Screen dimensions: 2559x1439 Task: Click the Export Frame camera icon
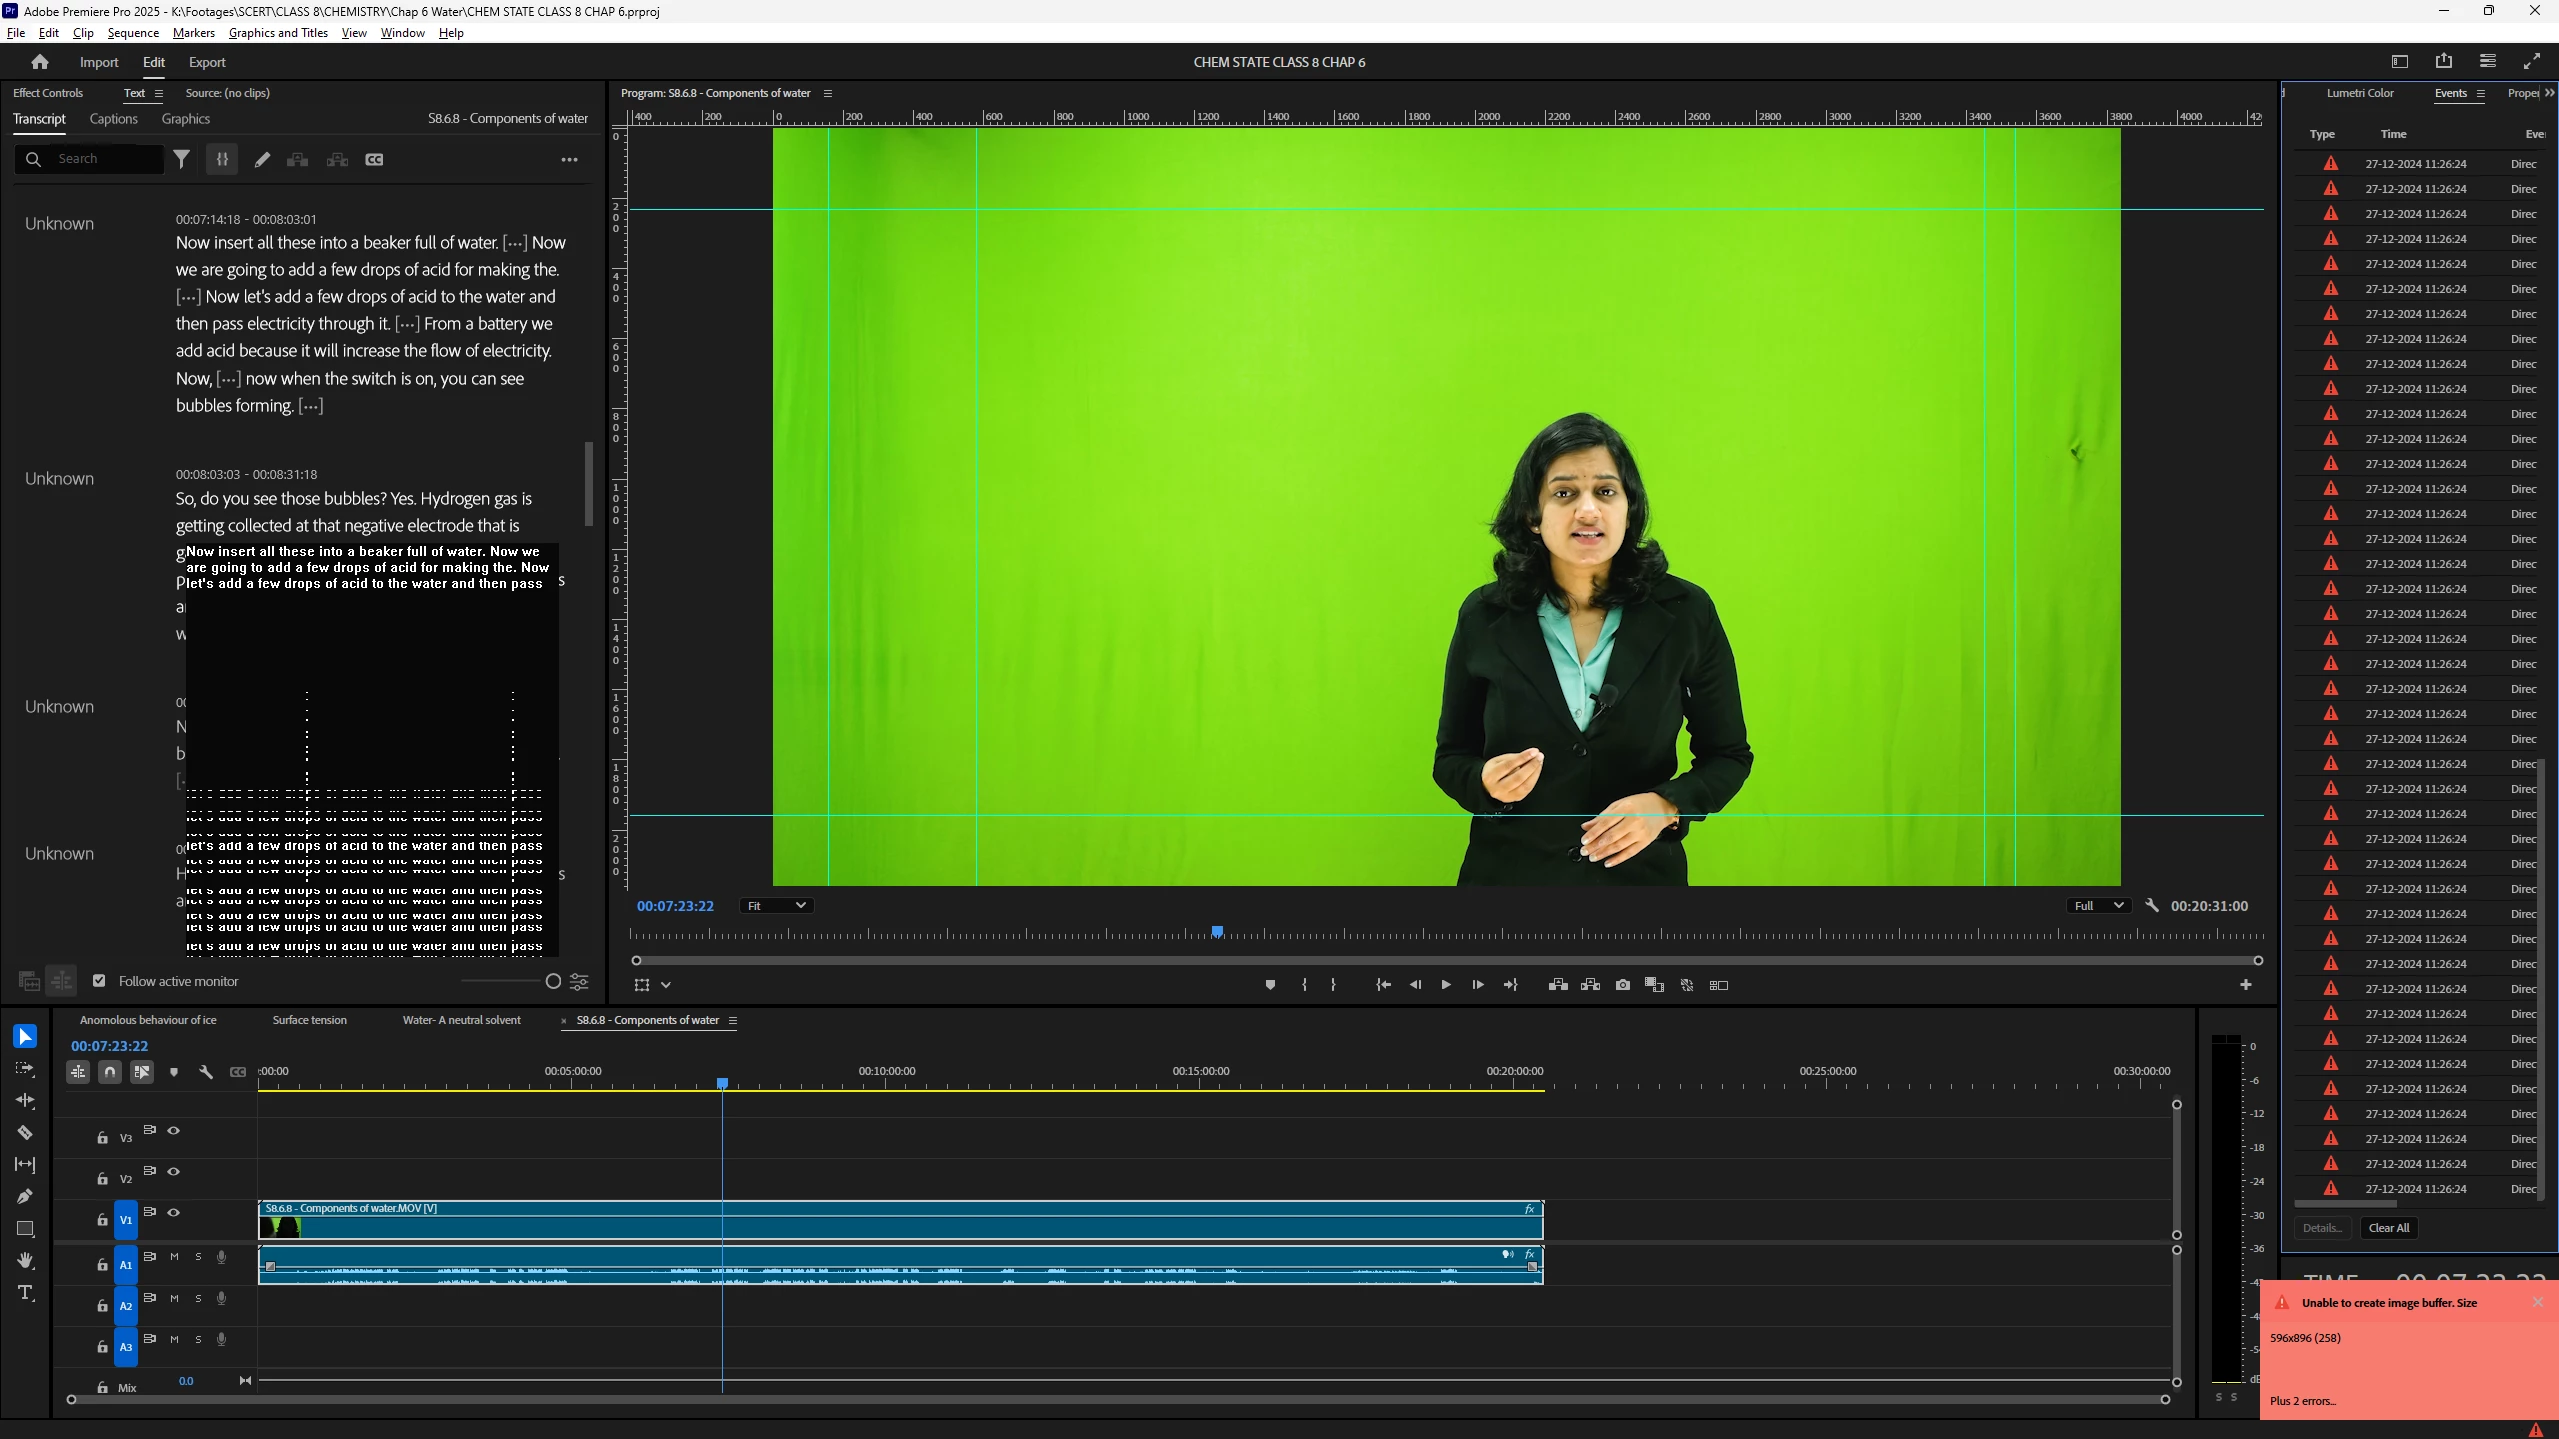click(x=1622, y=985)
